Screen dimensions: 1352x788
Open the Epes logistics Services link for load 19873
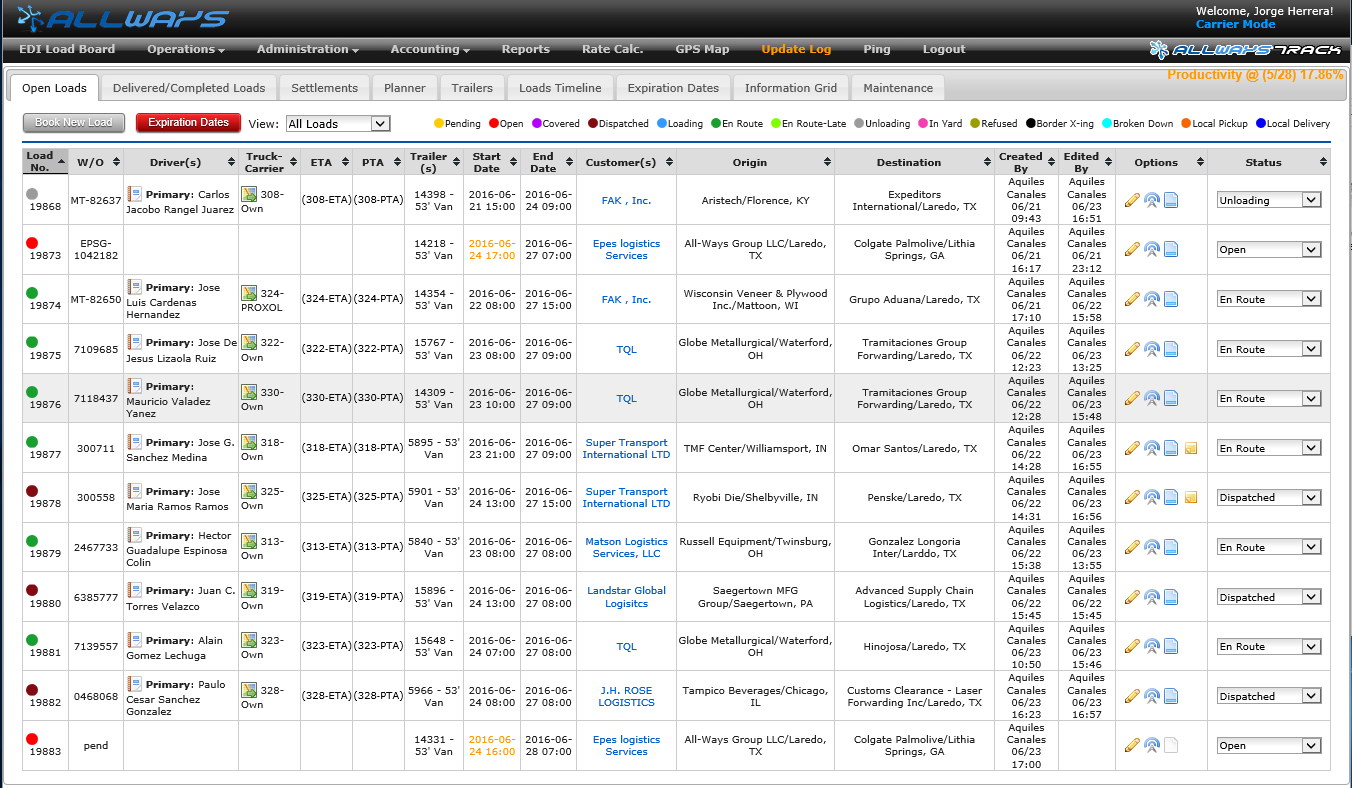(x=626, y=250)
